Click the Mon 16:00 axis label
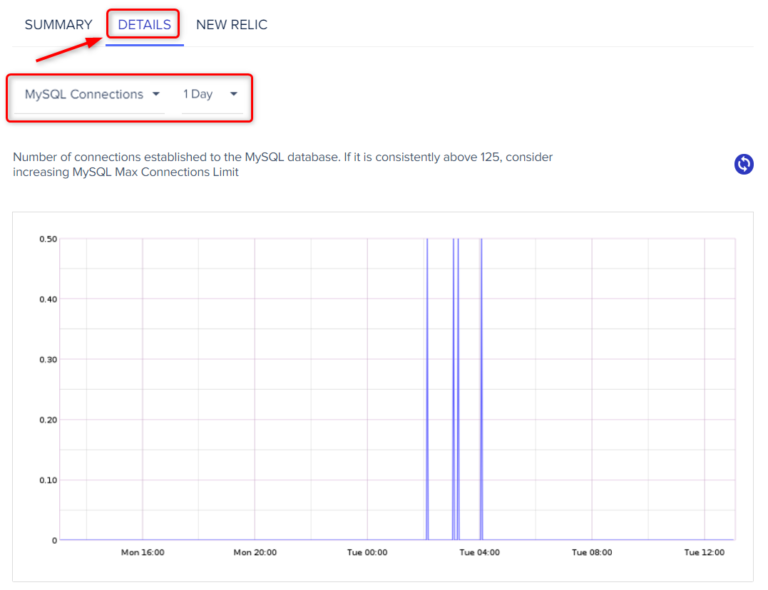This screenshot has width=768, height=590. tap(142, 552)
